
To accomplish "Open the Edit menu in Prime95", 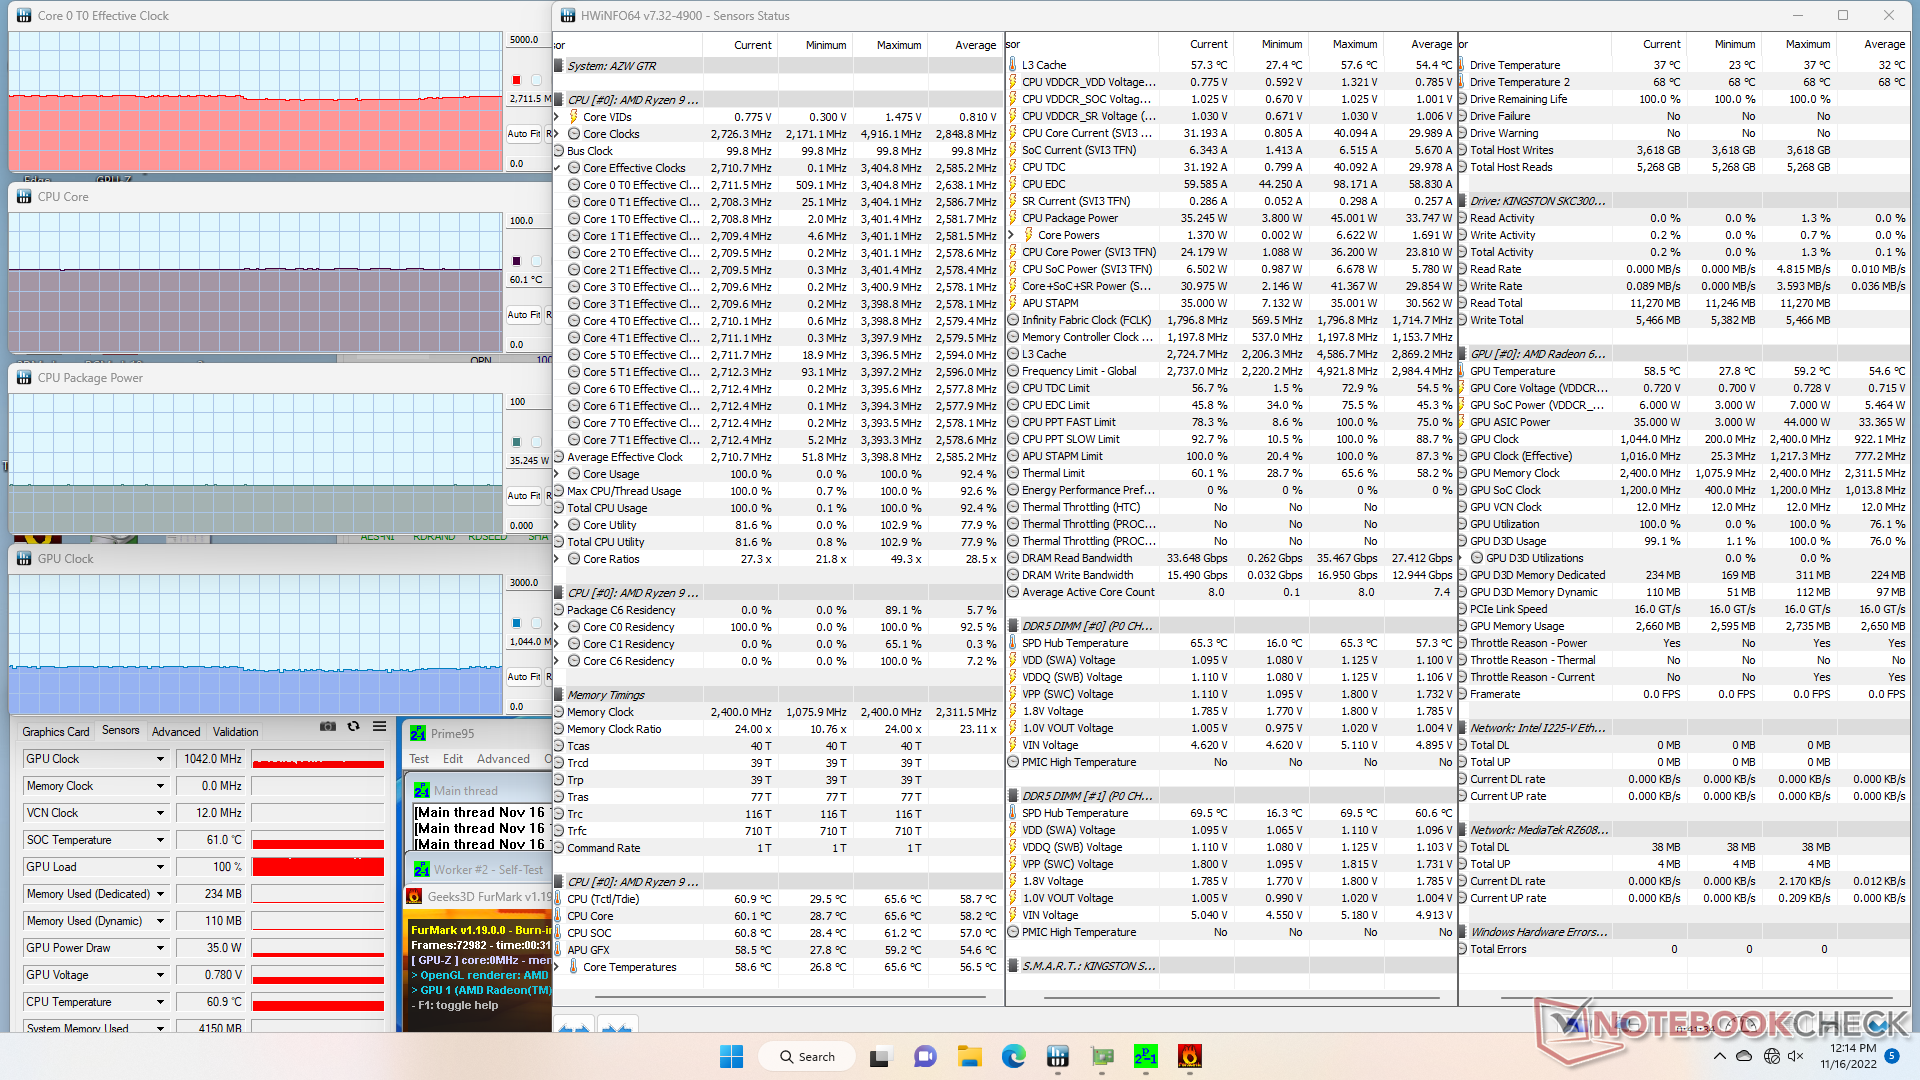I will point(453,759).
